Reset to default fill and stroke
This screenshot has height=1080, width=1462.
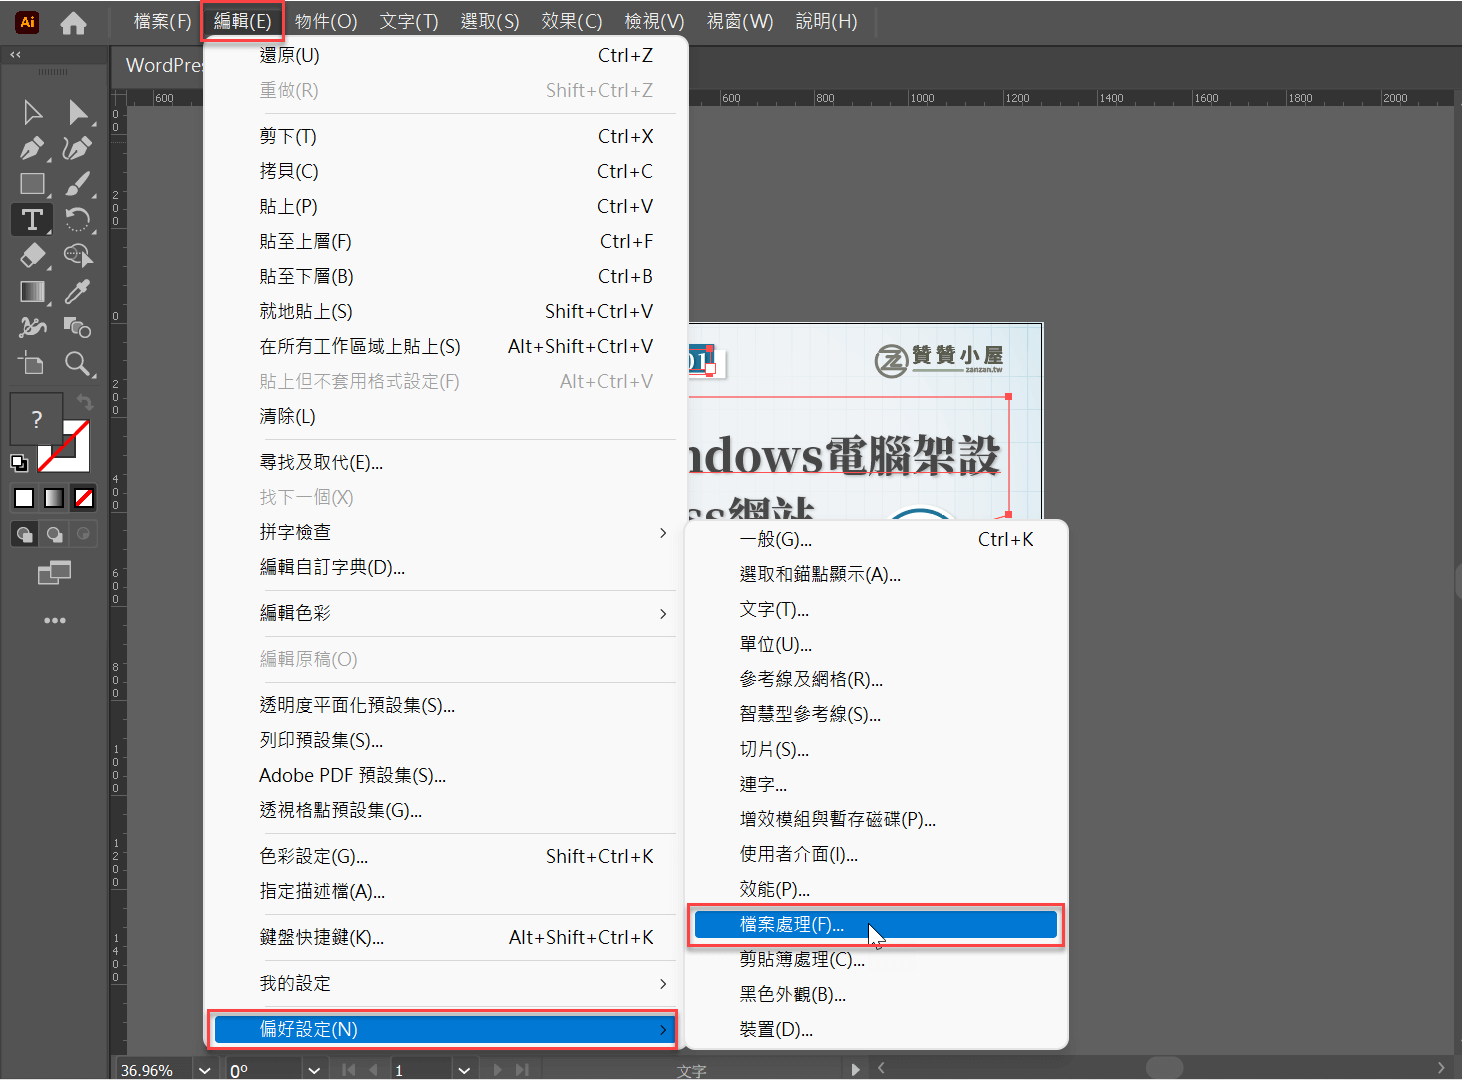(18, 462)
